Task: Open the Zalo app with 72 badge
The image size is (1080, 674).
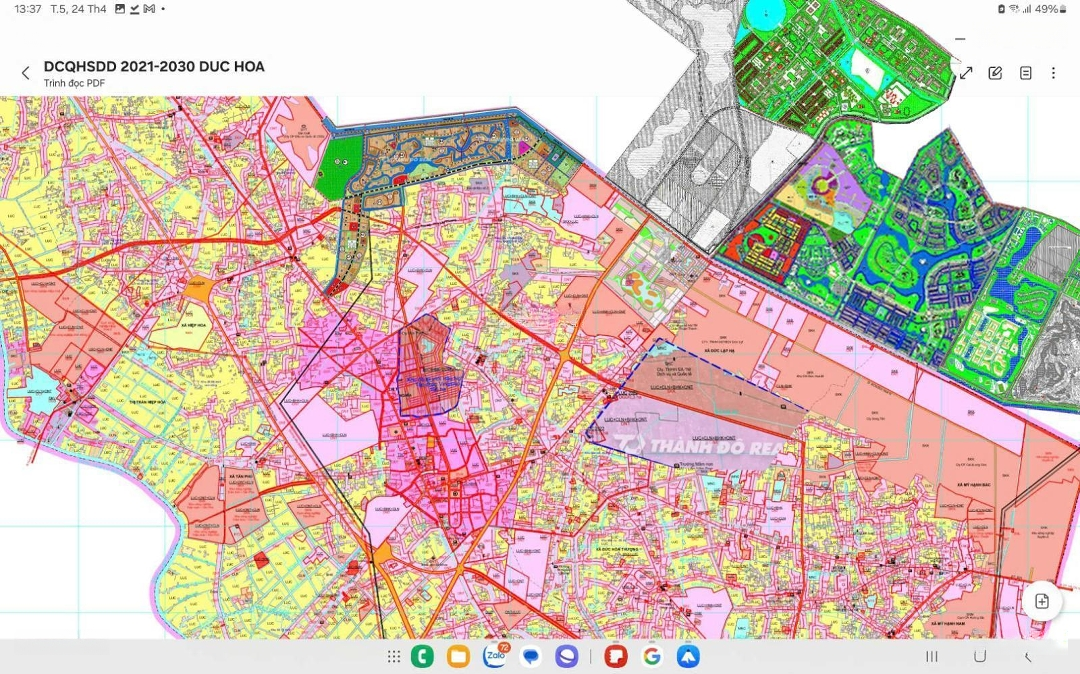Action: [x=494, y=657]
